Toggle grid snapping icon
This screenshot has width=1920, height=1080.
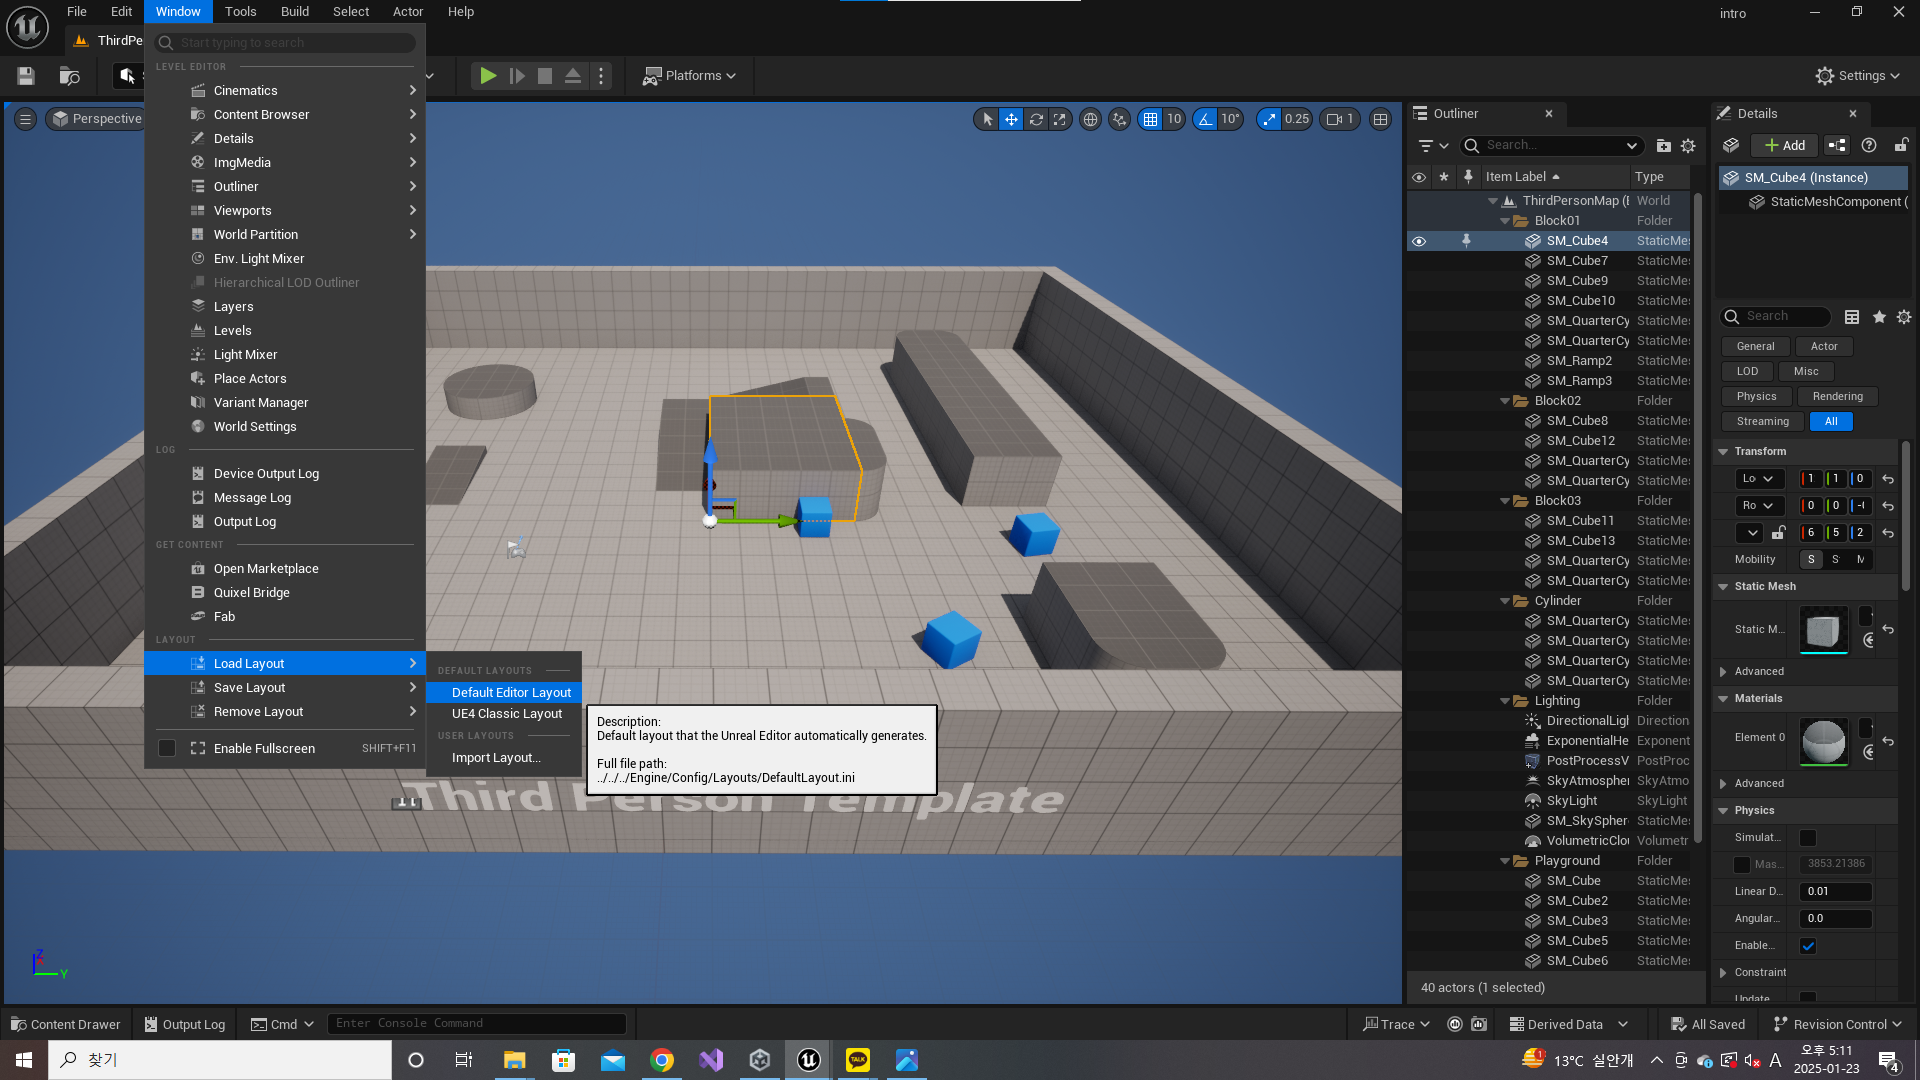click(1150, 119)
